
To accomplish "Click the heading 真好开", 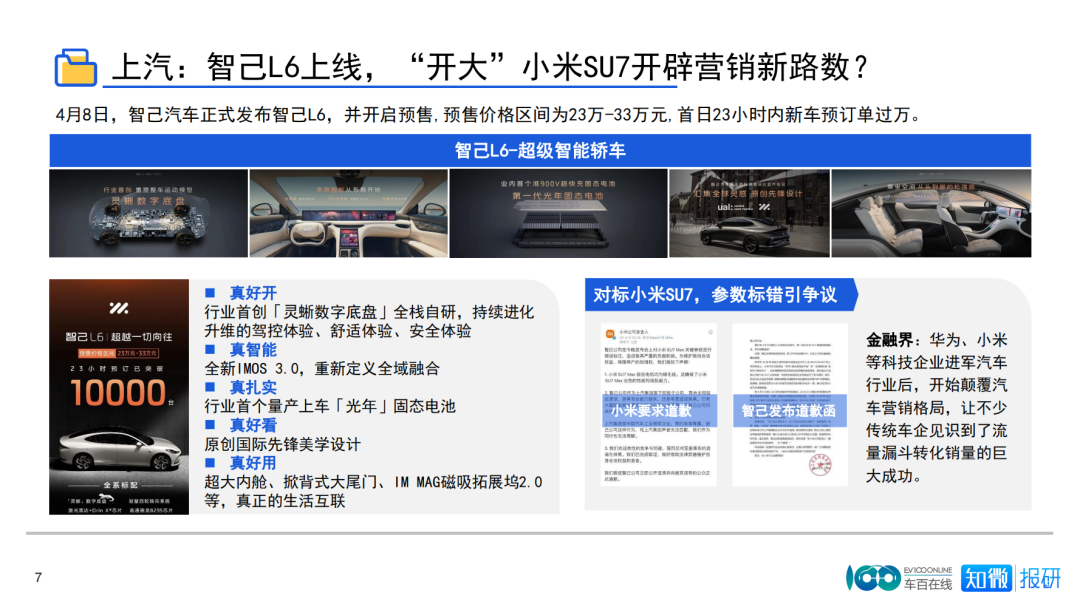I will pos(253,293).
